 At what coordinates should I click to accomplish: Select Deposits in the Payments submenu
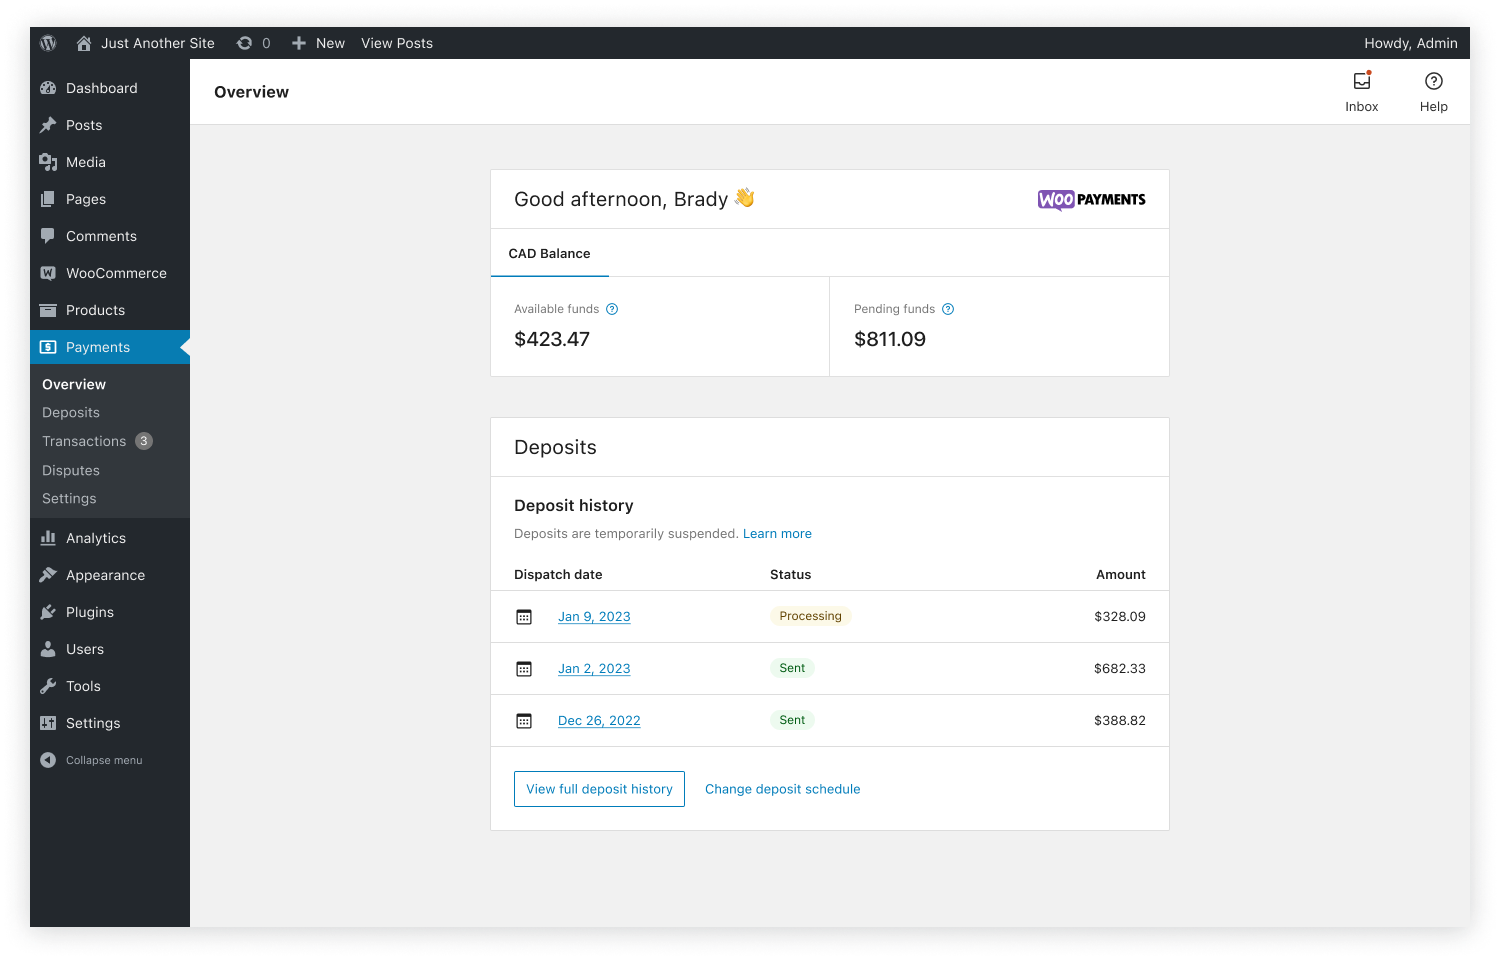point(70,412)
